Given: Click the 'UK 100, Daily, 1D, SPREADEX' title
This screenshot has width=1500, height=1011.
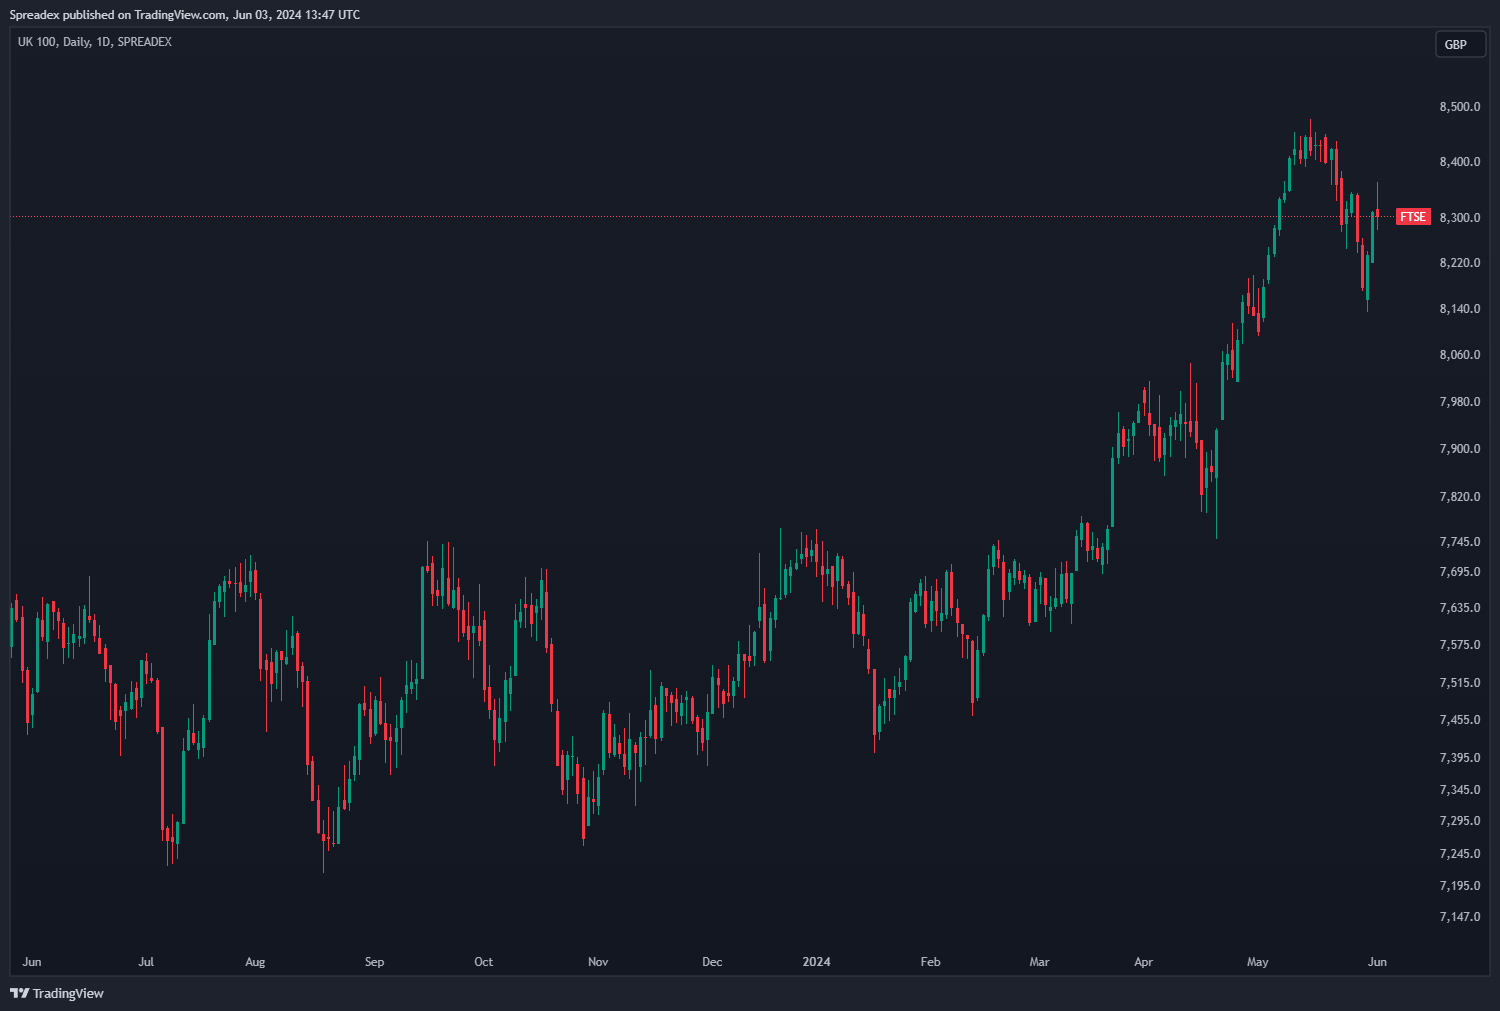Looking at the screenshot, I should pos(95,42).
